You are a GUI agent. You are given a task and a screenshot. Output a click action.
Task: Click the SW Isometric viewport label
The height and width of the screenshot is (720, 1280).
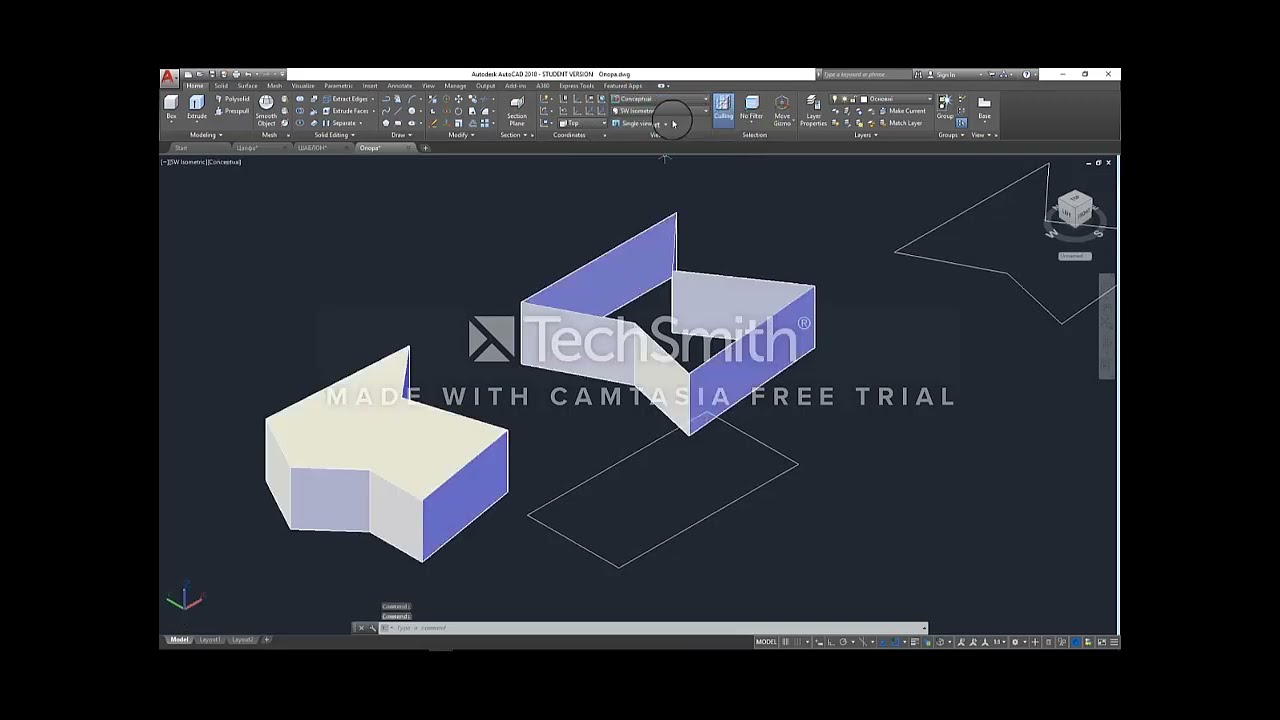coord(186,162)
